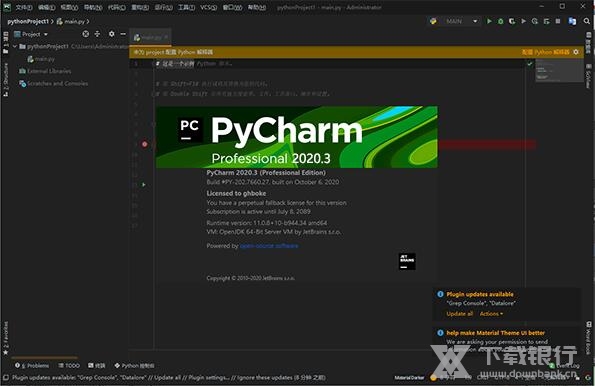Image resolution: width=595 pixels, height=386 pixels.
Task: Close the main.py editor tab
Action: click(166, 37)
